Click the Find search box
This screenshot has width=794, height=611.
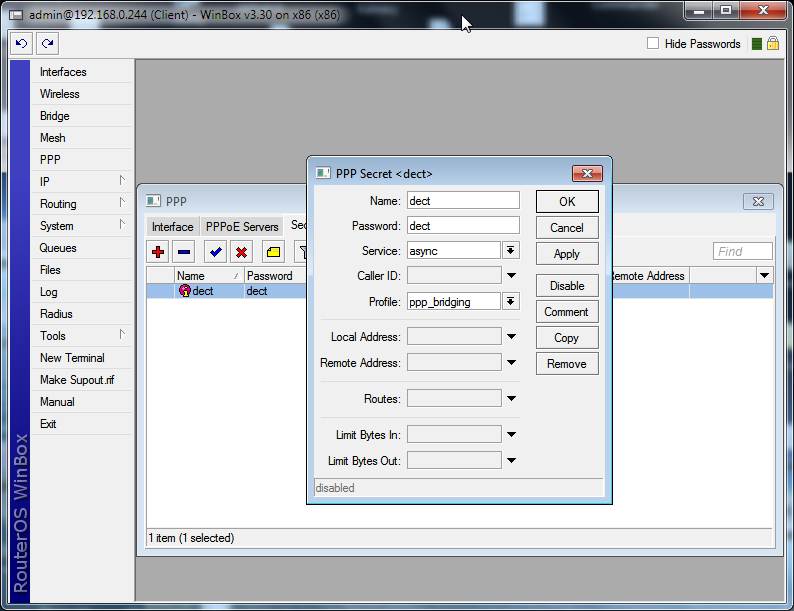742,251
